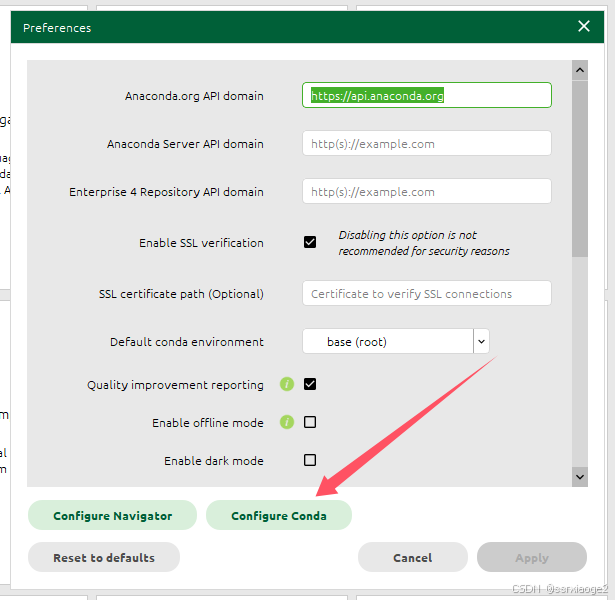Open Configure Navigator
615x600 pixels.
click(x=112, y=515)
